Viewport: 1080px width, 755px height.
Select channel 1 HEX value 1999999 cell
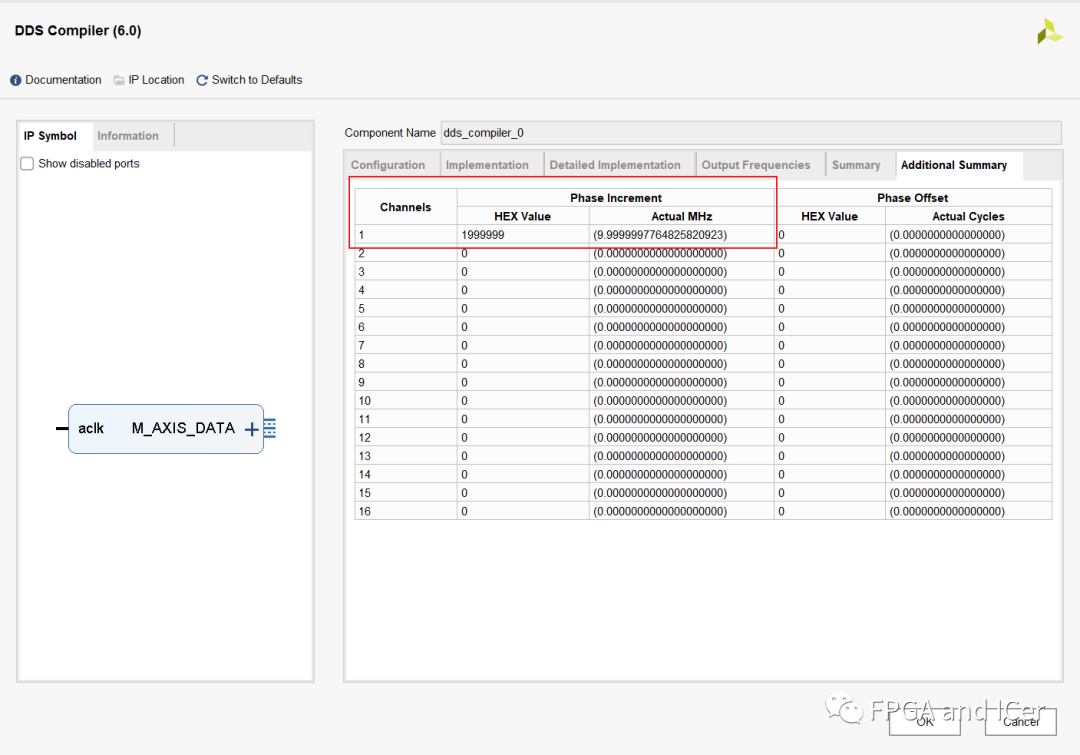pos(523,235)
